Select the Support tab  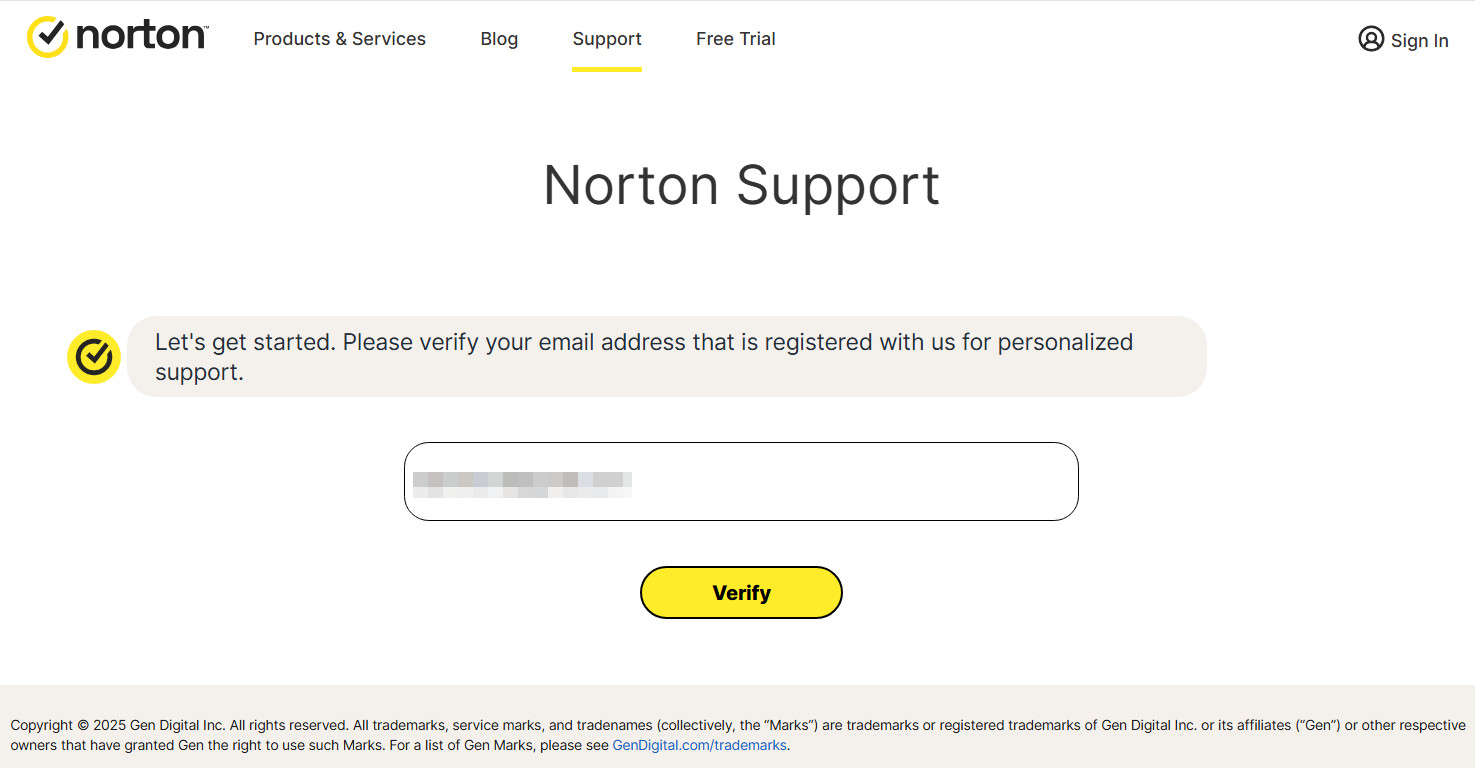(607, 39)
